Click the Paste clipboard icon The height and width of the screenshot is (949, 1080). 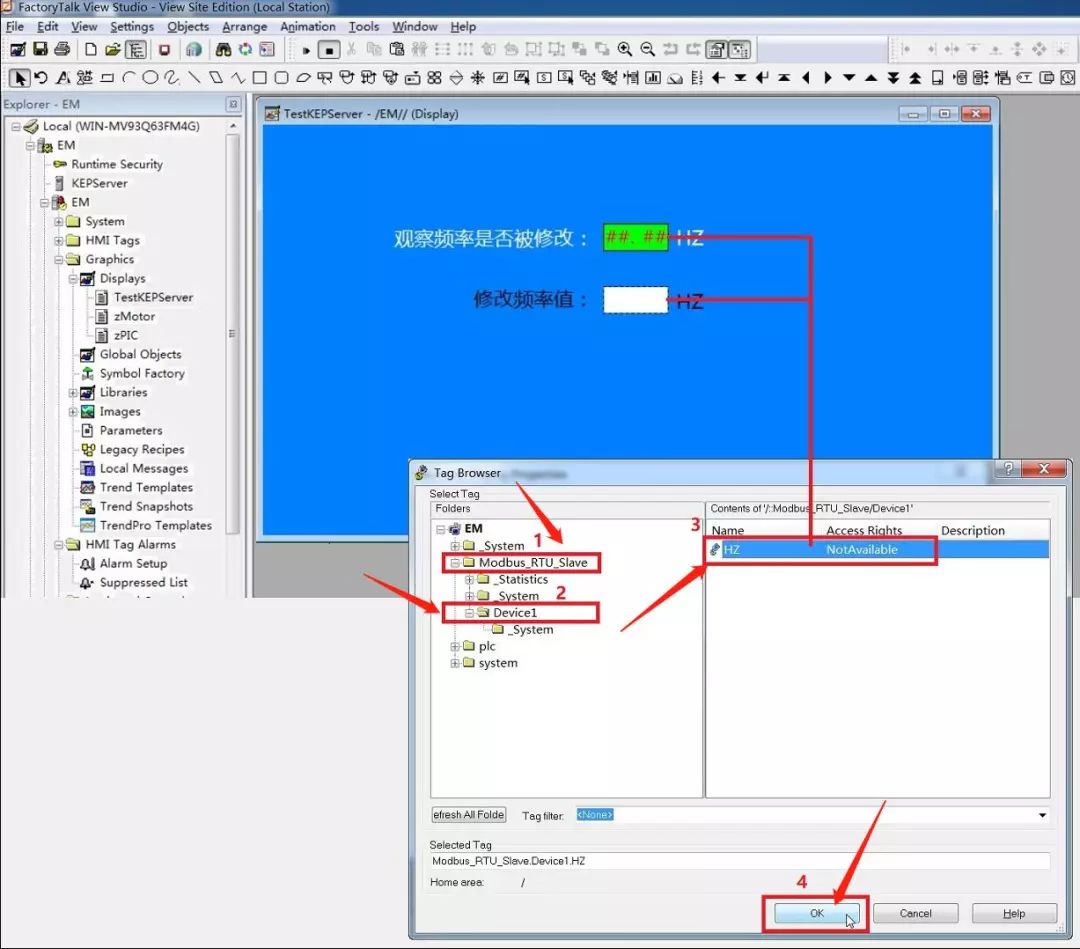point(397,50)
